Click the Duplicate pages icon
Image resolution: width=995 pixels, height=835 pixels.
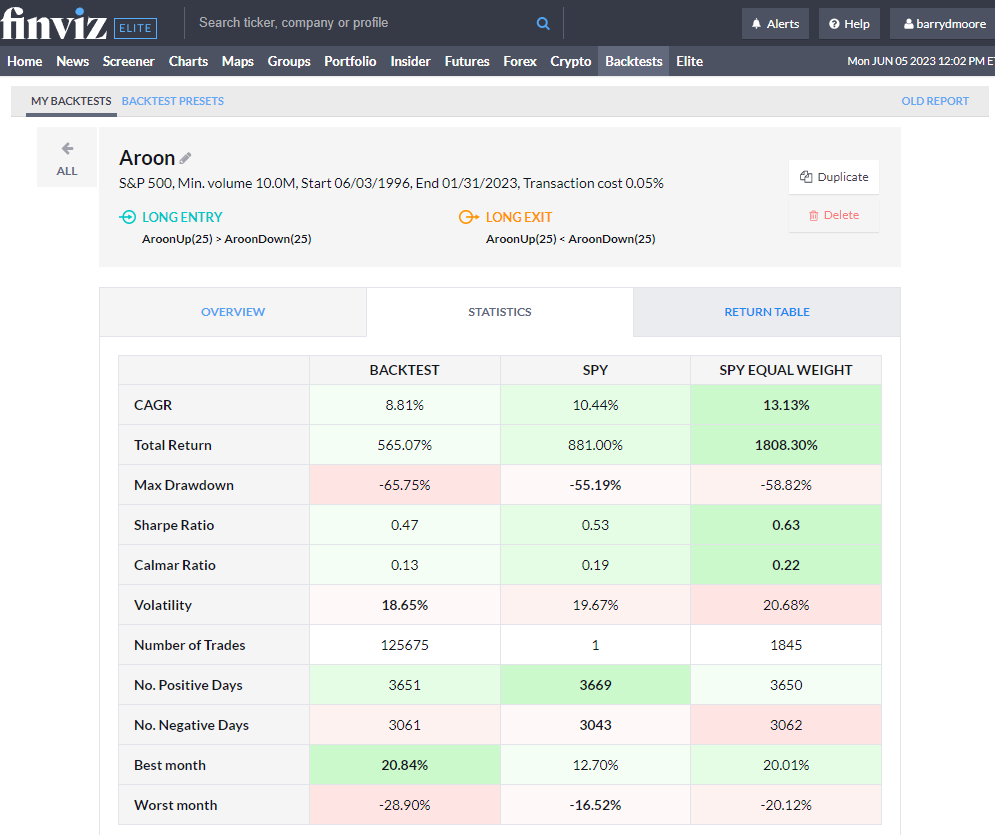(805, 176)
